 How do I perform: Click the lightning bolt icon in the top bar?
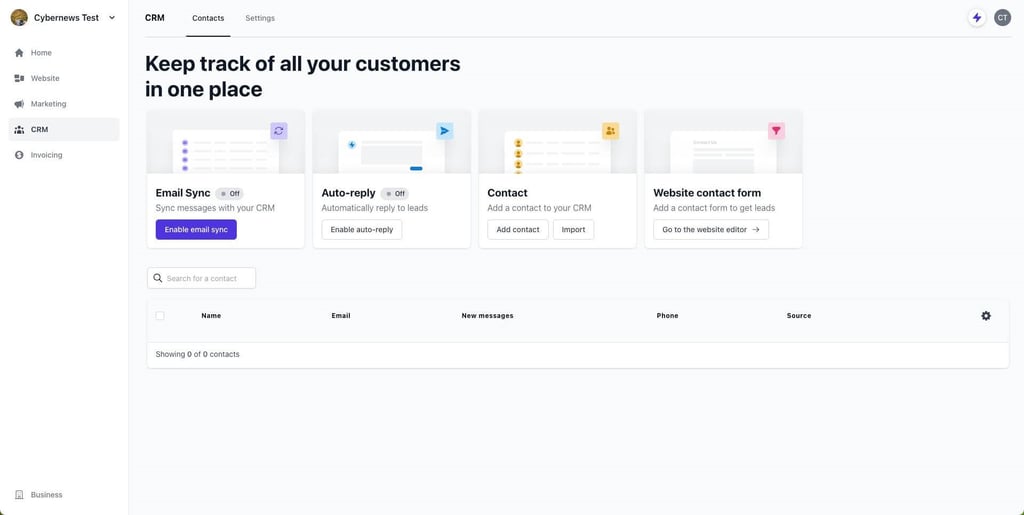pyautogui.click(x=977, y=18)
